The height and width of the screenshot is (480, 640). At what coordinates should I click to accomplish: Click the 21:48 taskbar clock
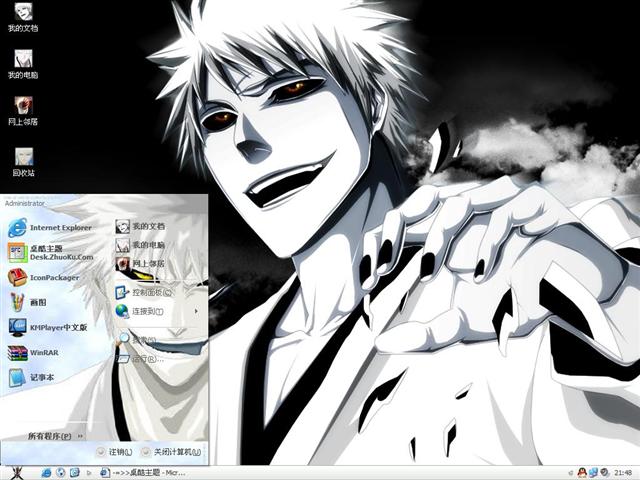click(623, 473)
